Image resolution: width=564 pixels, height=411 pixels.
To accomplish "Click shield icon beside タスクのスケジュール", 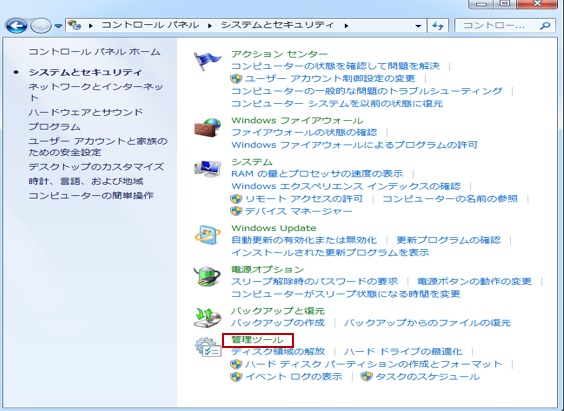I will (366, 377).
